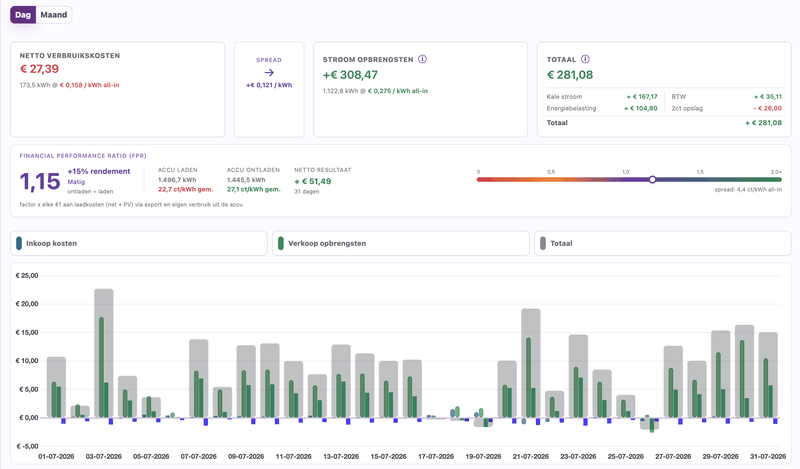Click the + € 51,49 netto resultaat value
The height and width of the screenshot is (469, 800).
click(x=313, y=181)
